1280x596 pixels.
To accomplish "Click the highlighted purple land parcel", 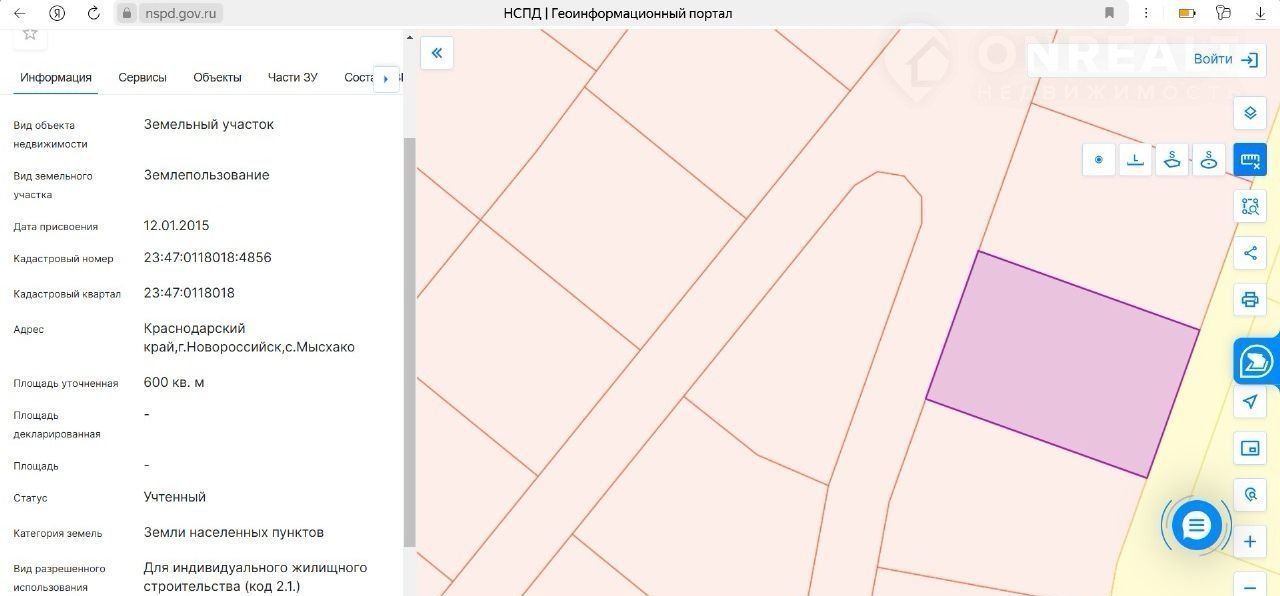I will [1062, 364].
